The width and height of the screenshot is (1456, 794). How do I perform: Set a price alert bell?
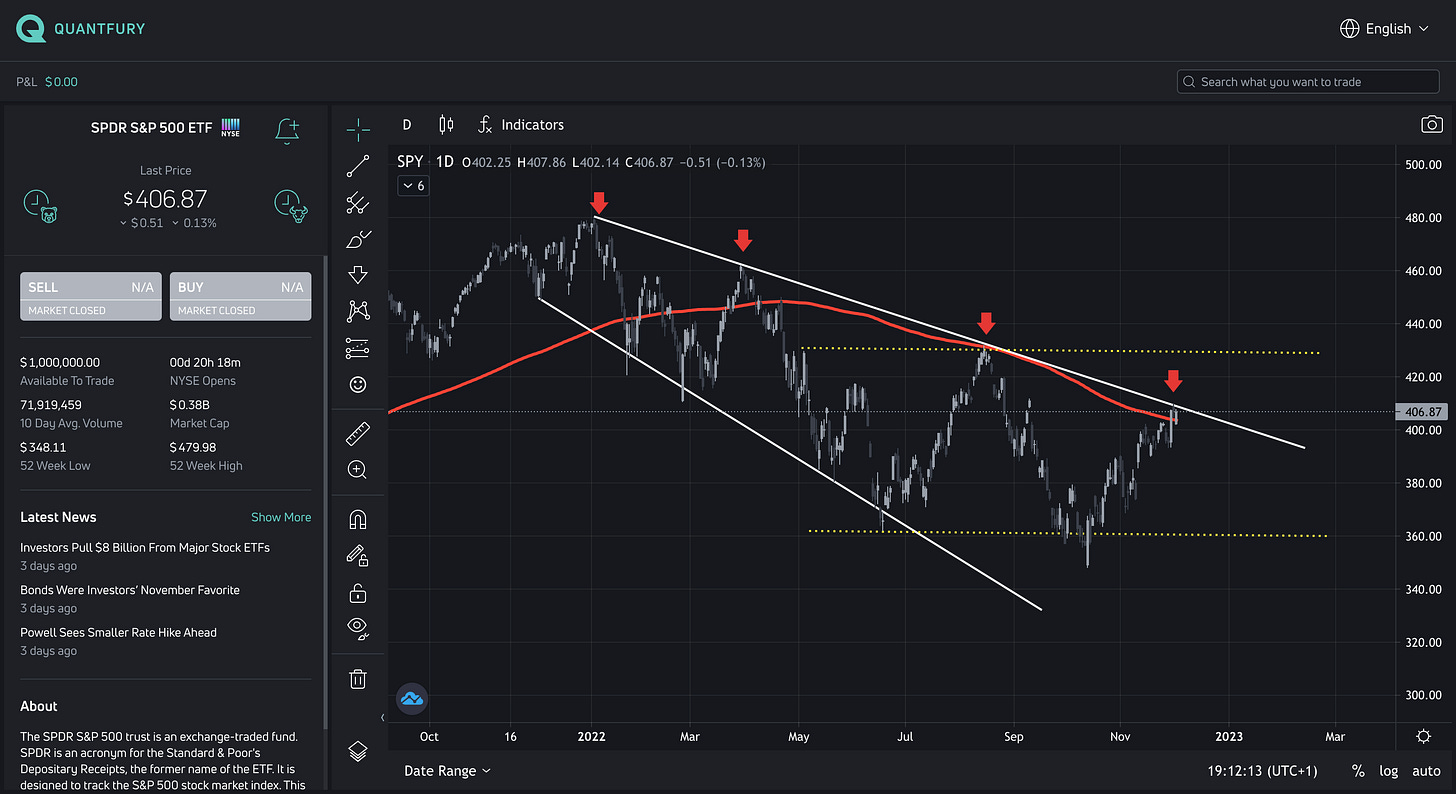click(x=287, y=129)
